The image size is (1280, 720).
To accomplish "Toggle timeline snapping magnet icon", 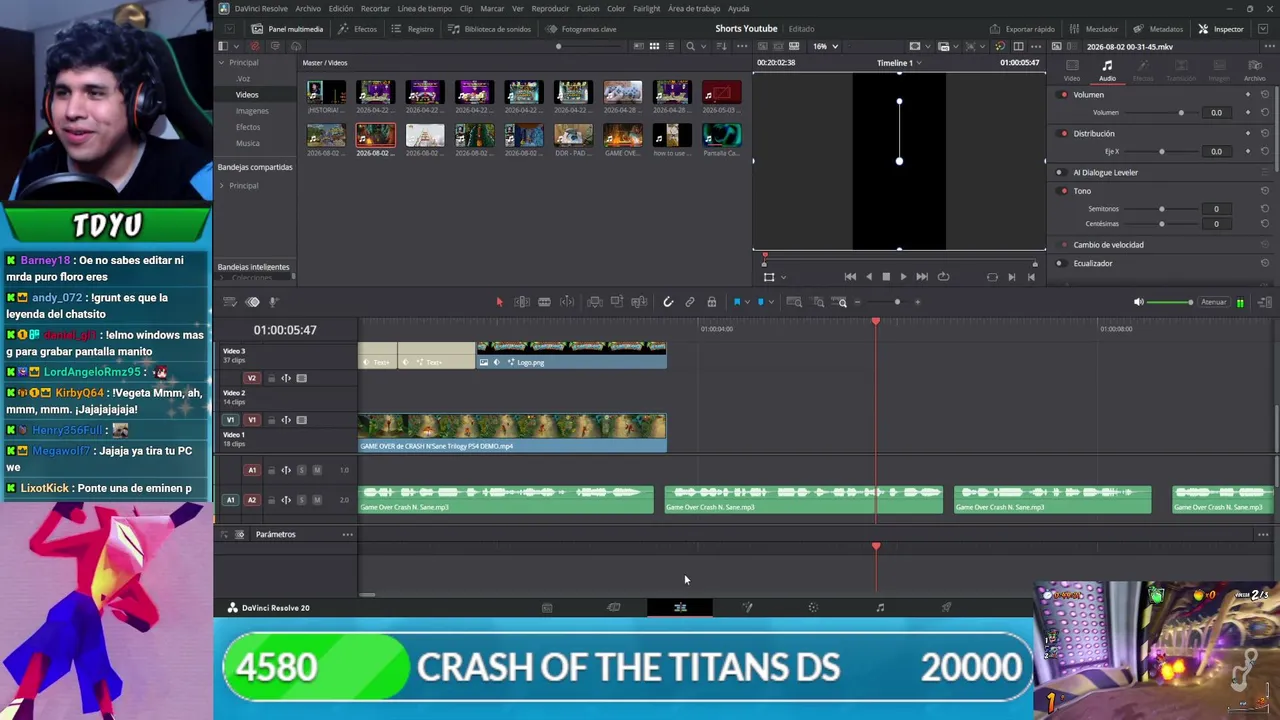I will [x=668, y=302].
